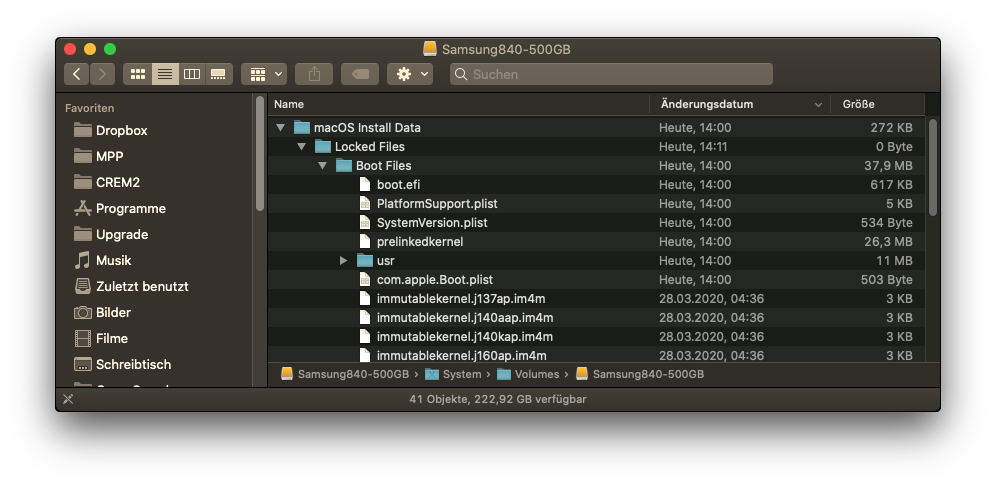This screenshot has width=996, height=485.
Task: Go forward with the right chevron button
Action: [102, 74]
